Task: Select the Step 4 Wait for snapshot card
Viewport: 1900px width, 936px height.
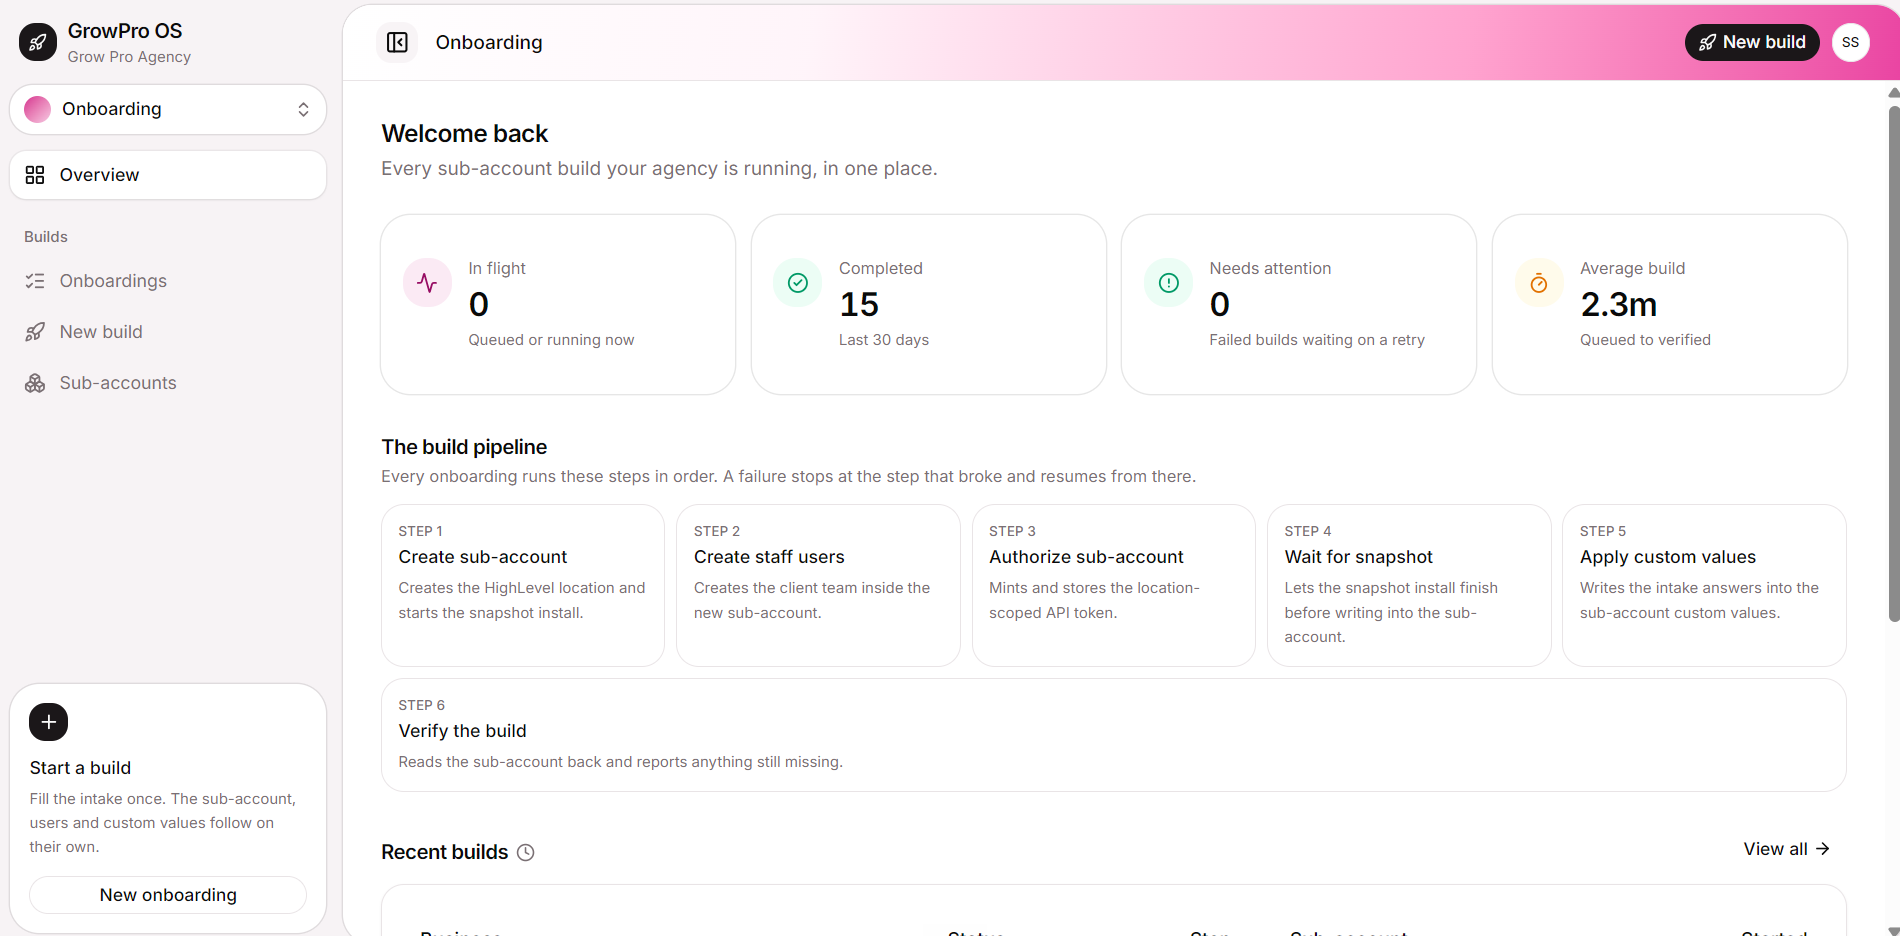Action: pos(1409,585)
